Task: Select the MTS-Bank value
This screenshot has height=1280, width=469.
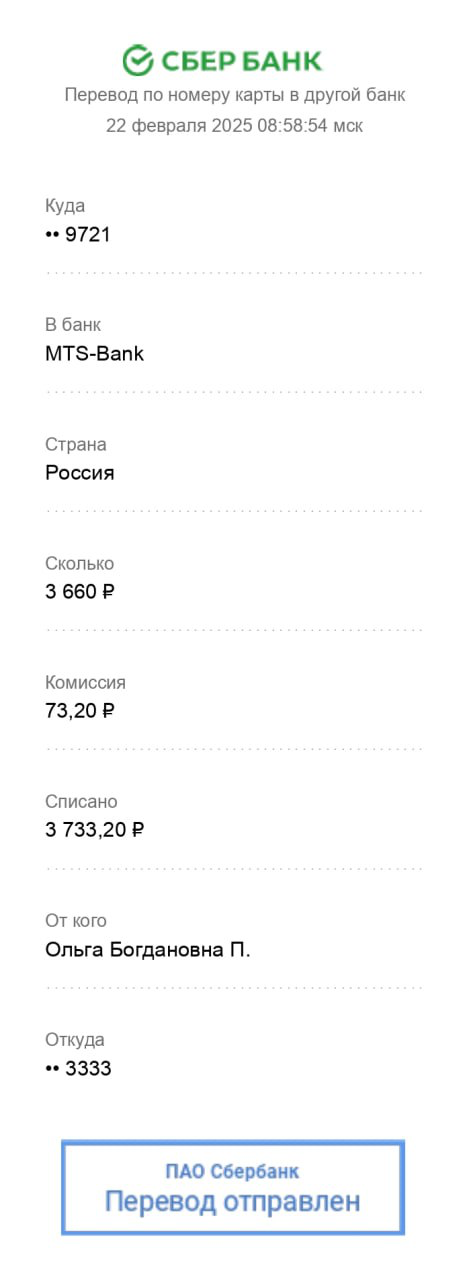Action: point(95,354)
